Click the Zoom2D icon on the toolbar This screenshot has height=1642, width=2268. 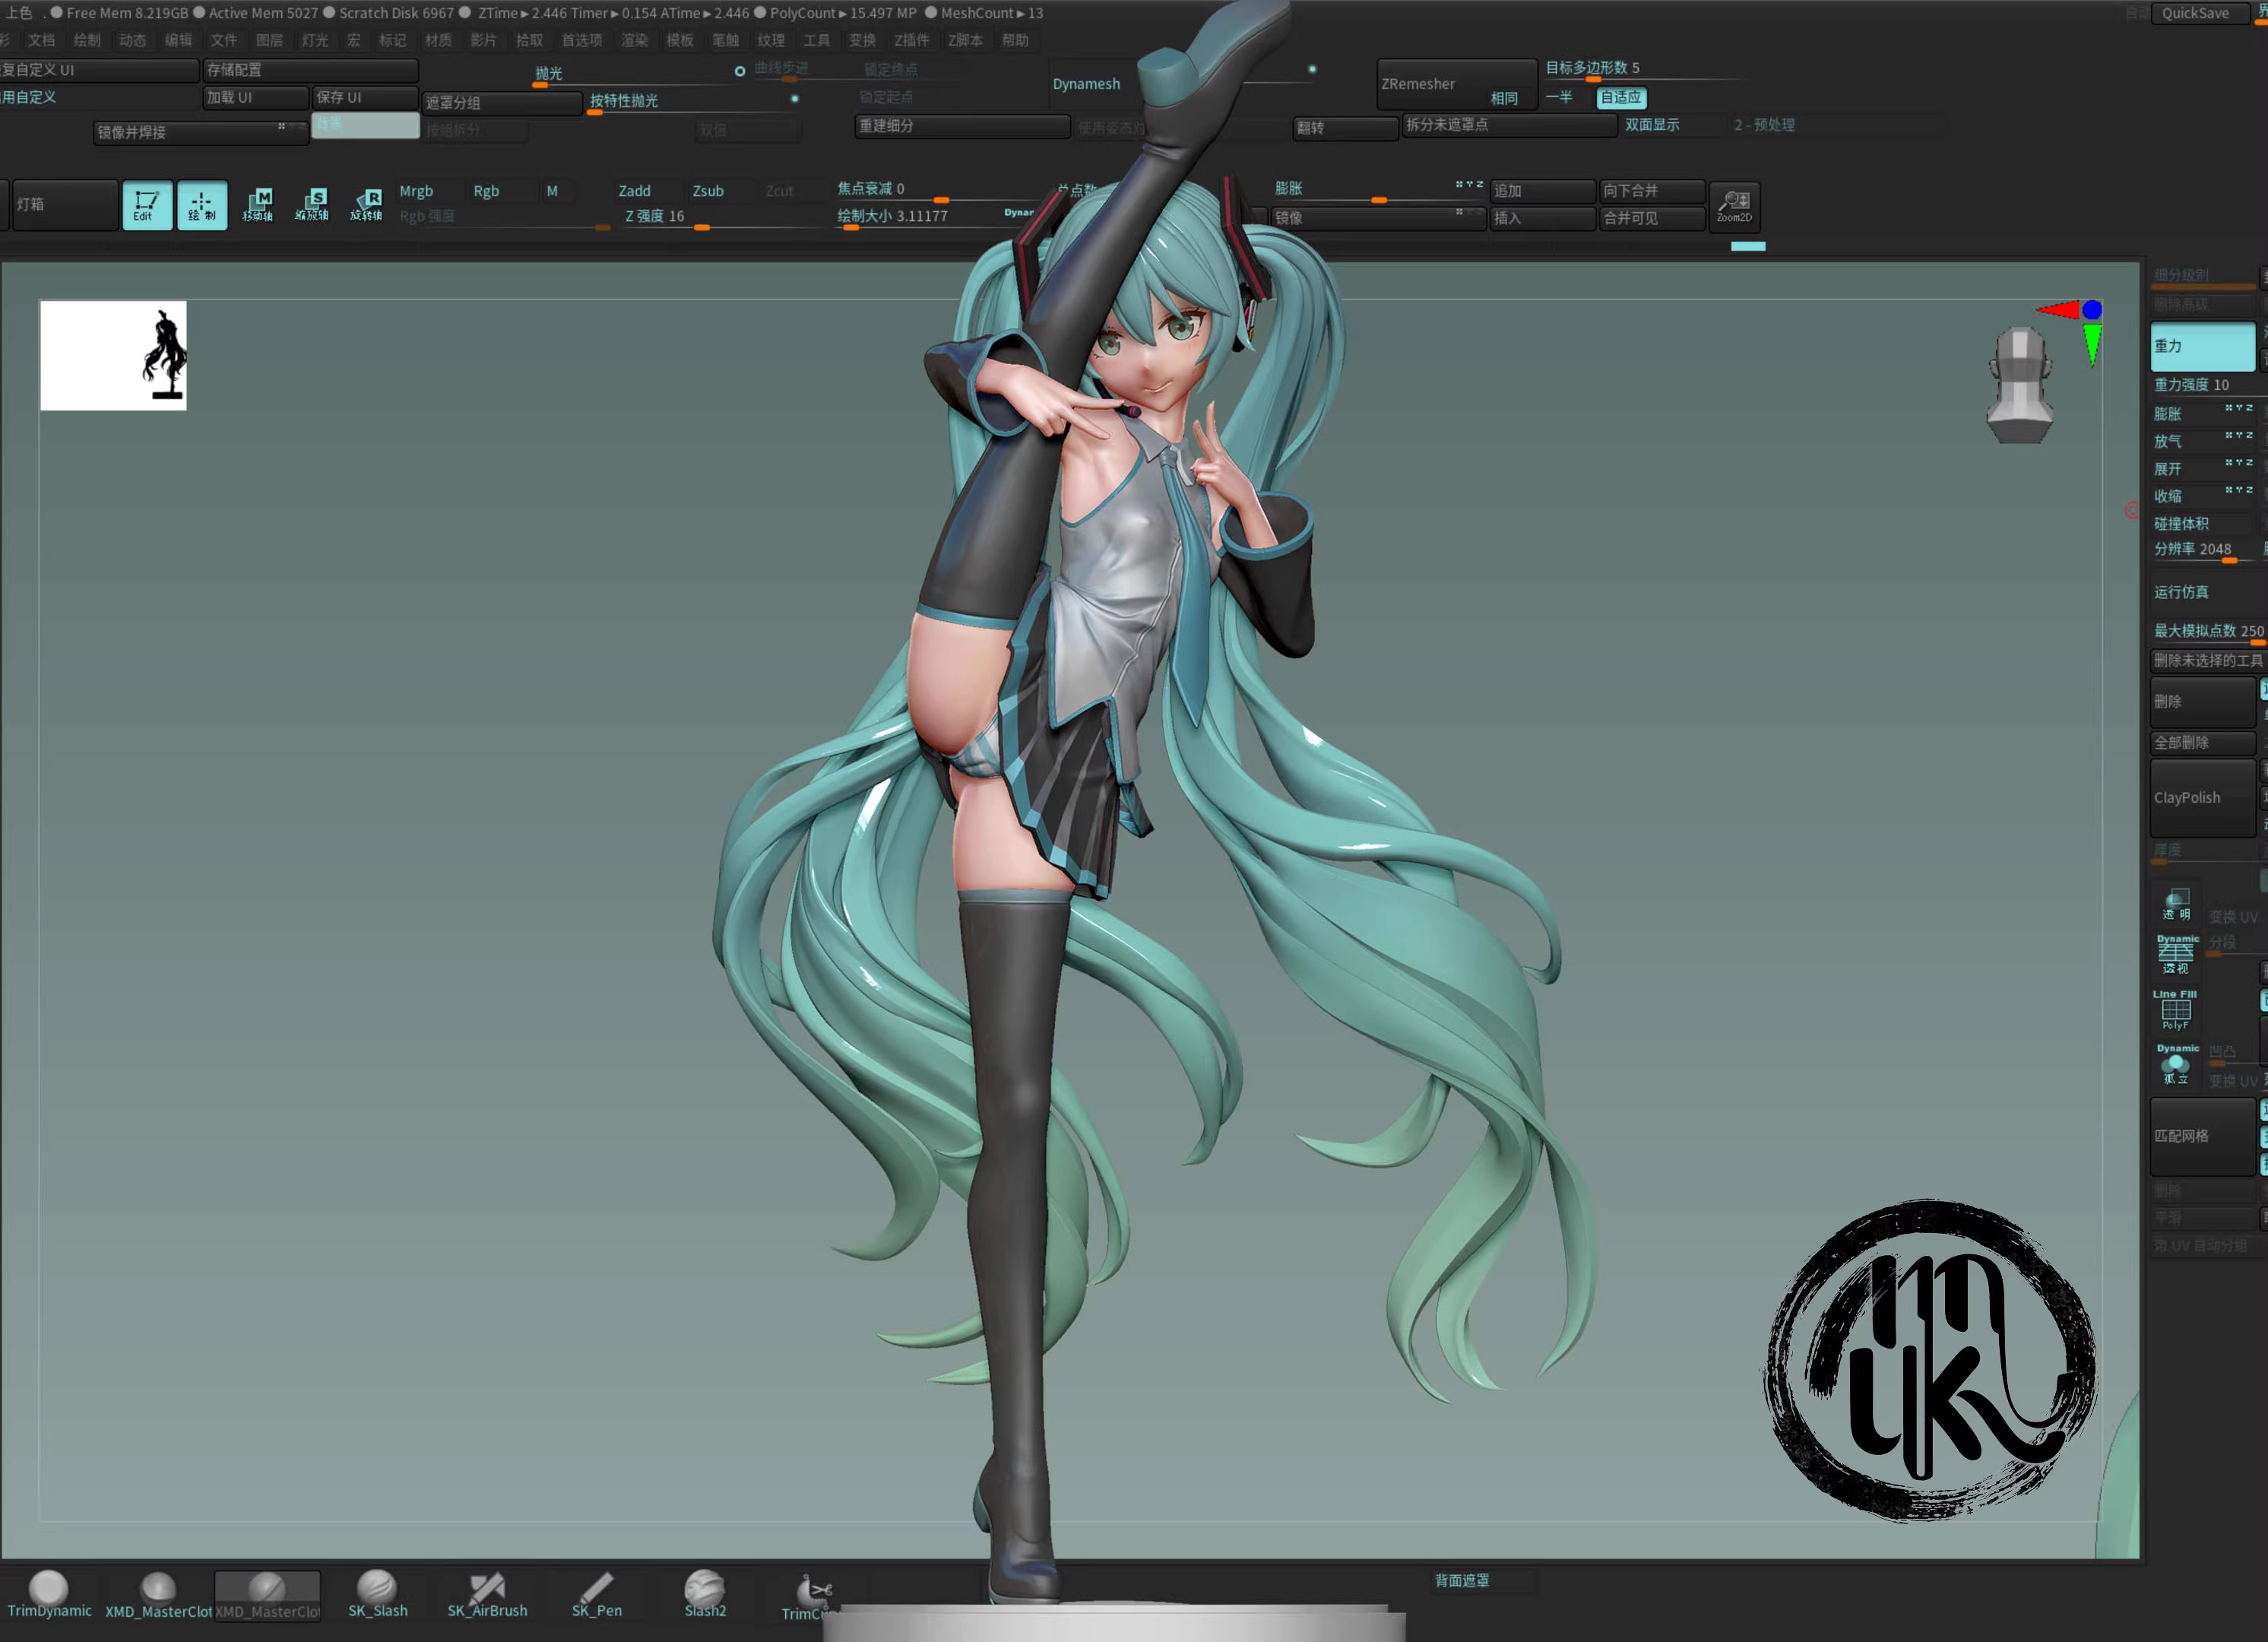[1735, 206]
